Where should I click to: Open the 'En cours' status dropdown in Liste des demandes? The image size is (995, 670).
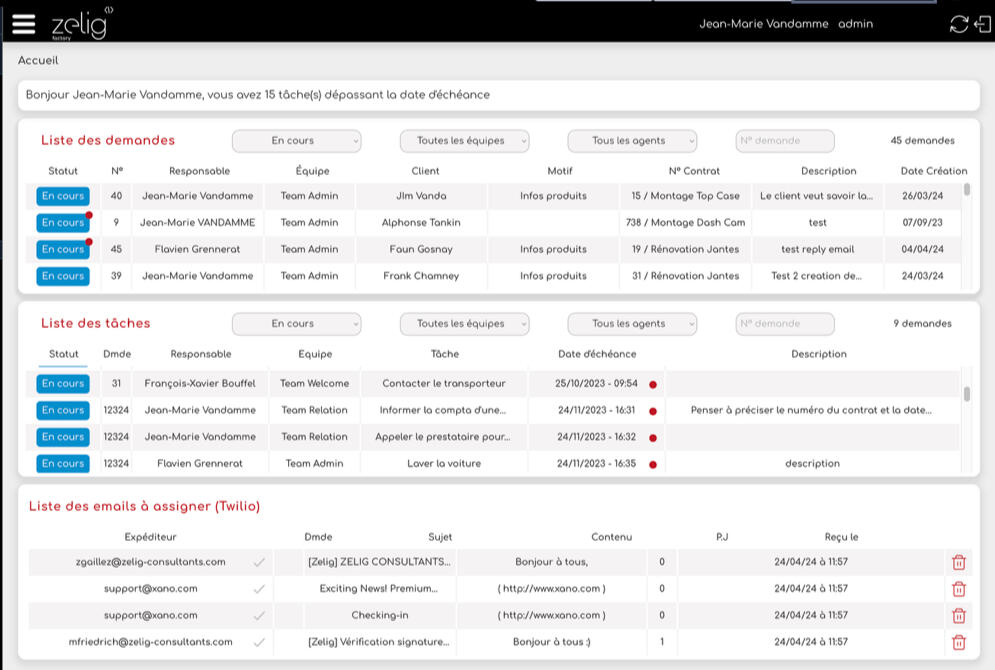coord(296,141)
